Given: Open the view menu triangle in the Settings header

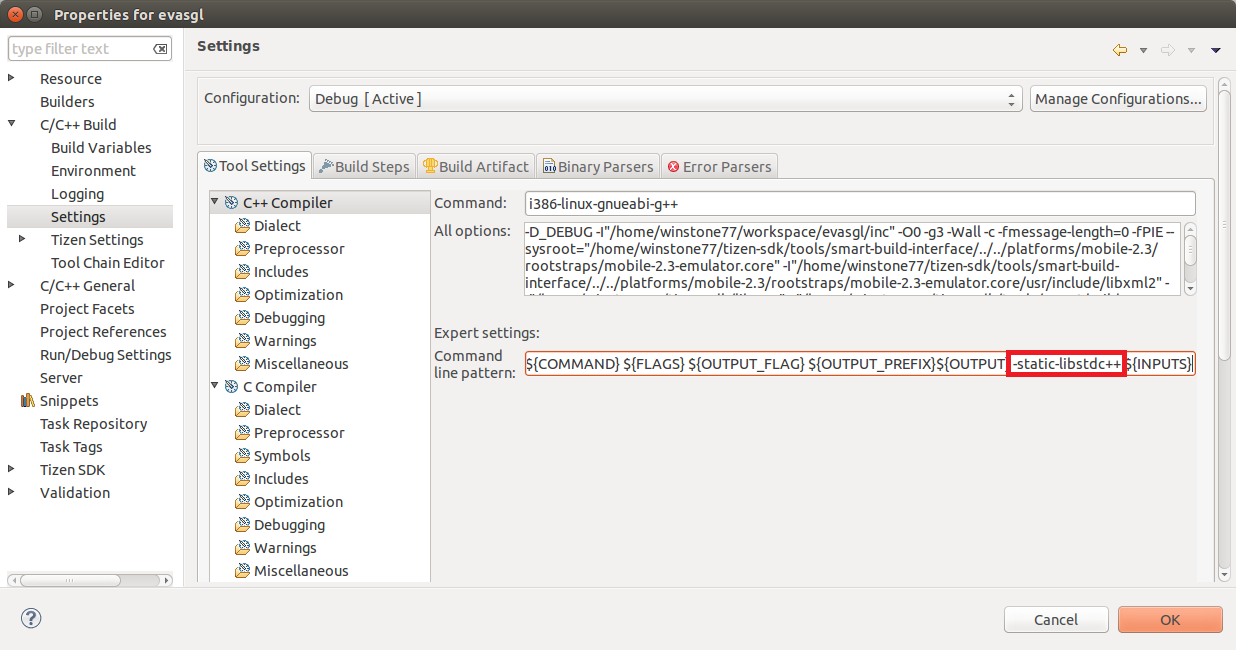Looking at the screenshot, I should click(1216, 50).
